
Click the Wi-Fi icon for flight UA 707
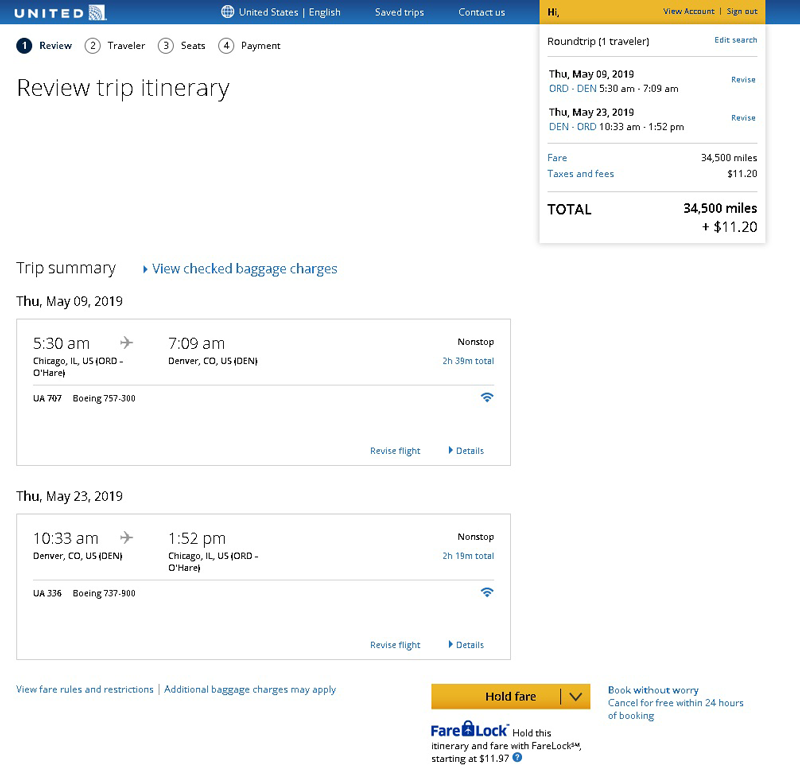tap(487, 397)
